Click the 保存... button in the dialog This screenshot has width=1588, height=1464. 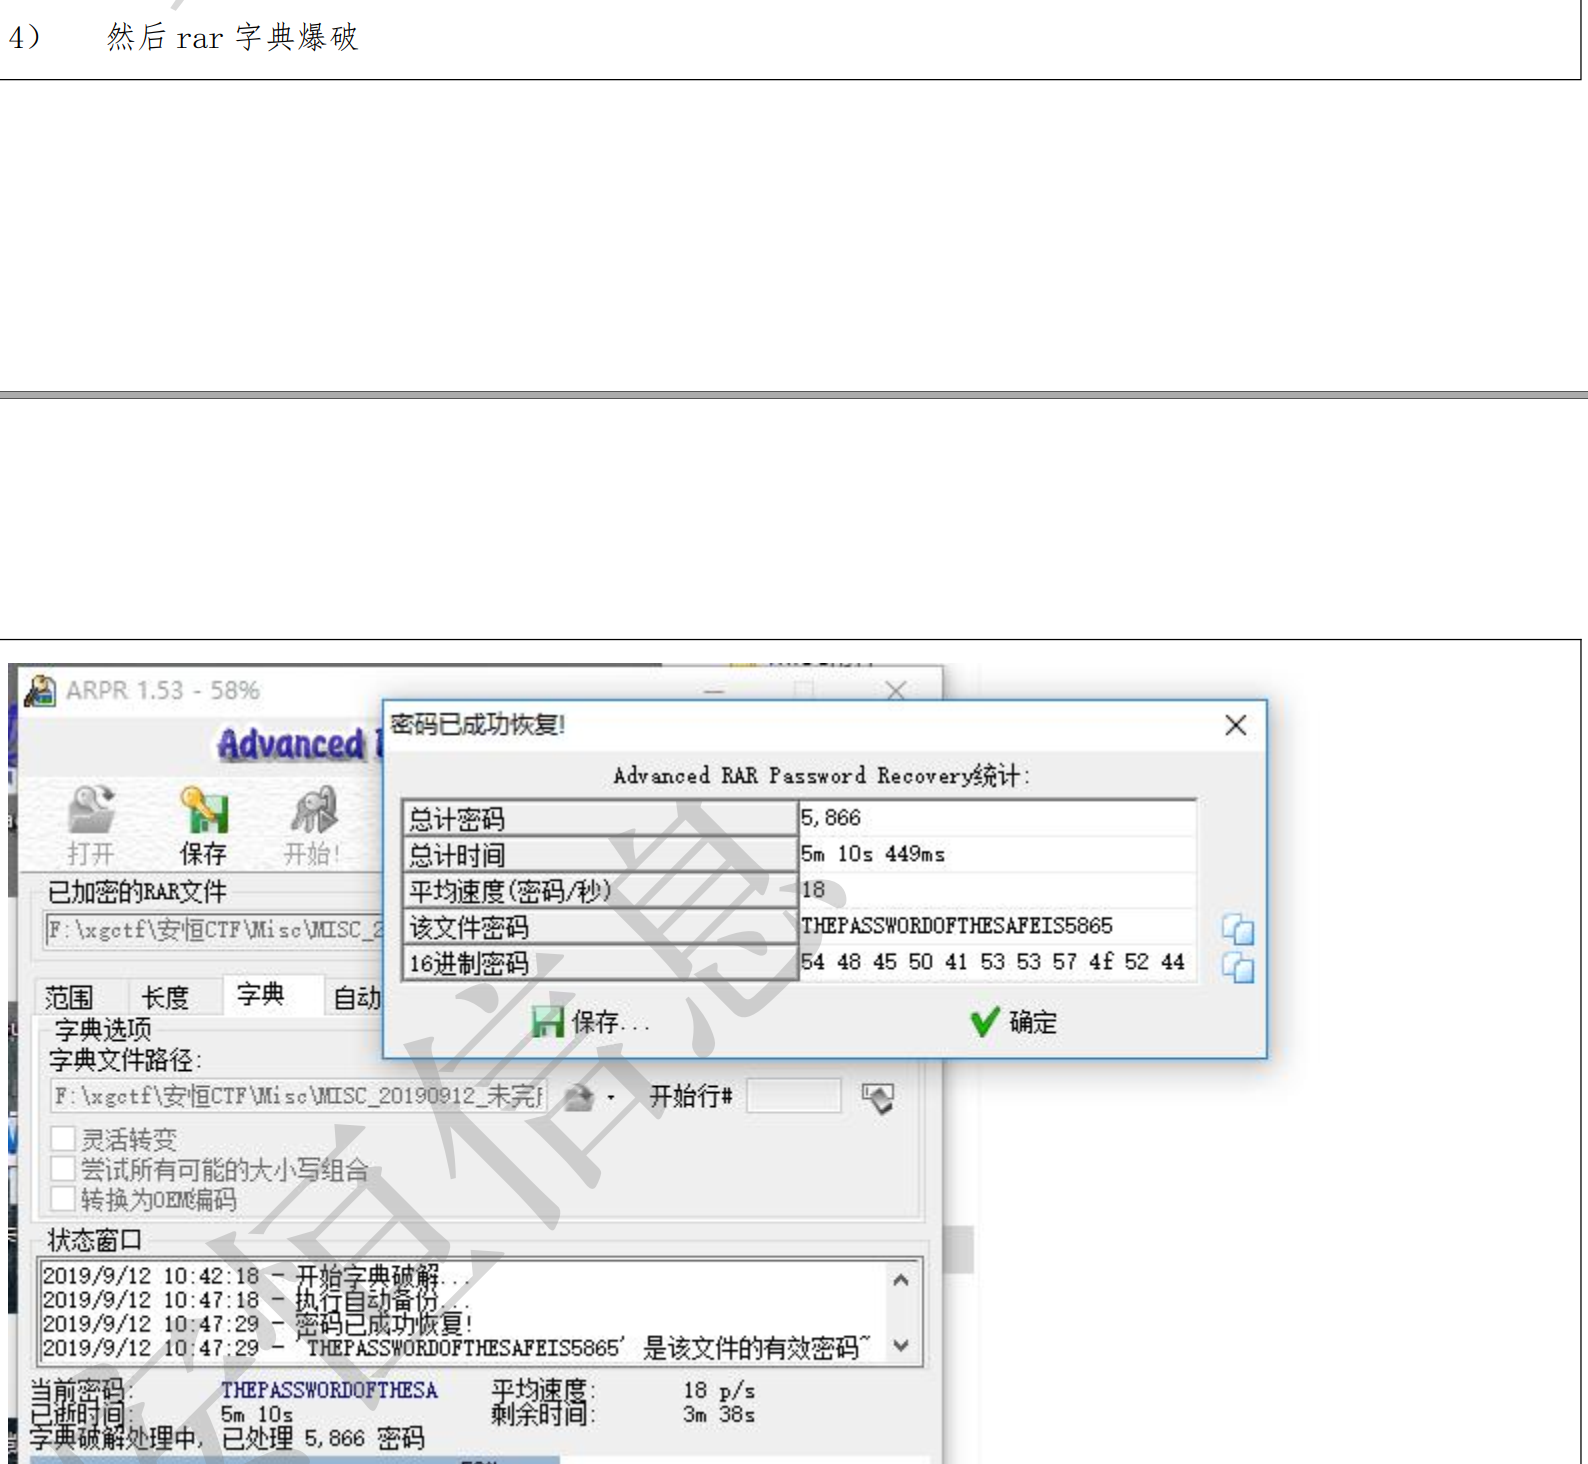point(591,1022)
